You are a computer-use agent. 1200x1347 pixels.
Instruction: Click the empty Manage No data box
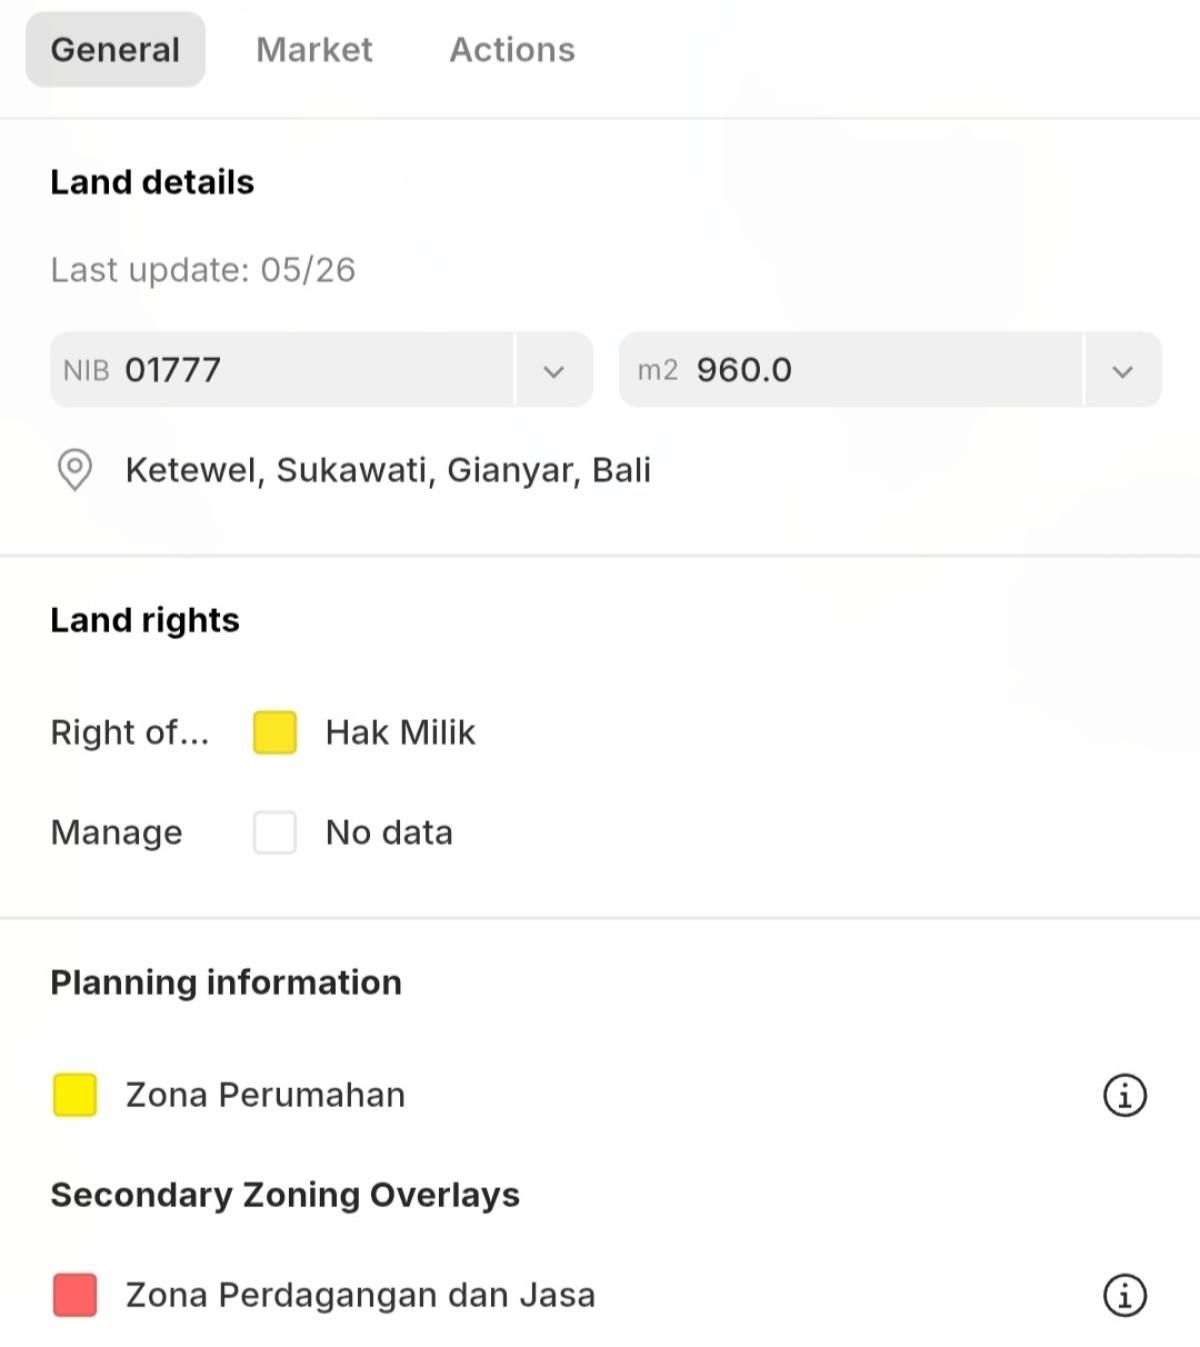click(x=275, y=832)
